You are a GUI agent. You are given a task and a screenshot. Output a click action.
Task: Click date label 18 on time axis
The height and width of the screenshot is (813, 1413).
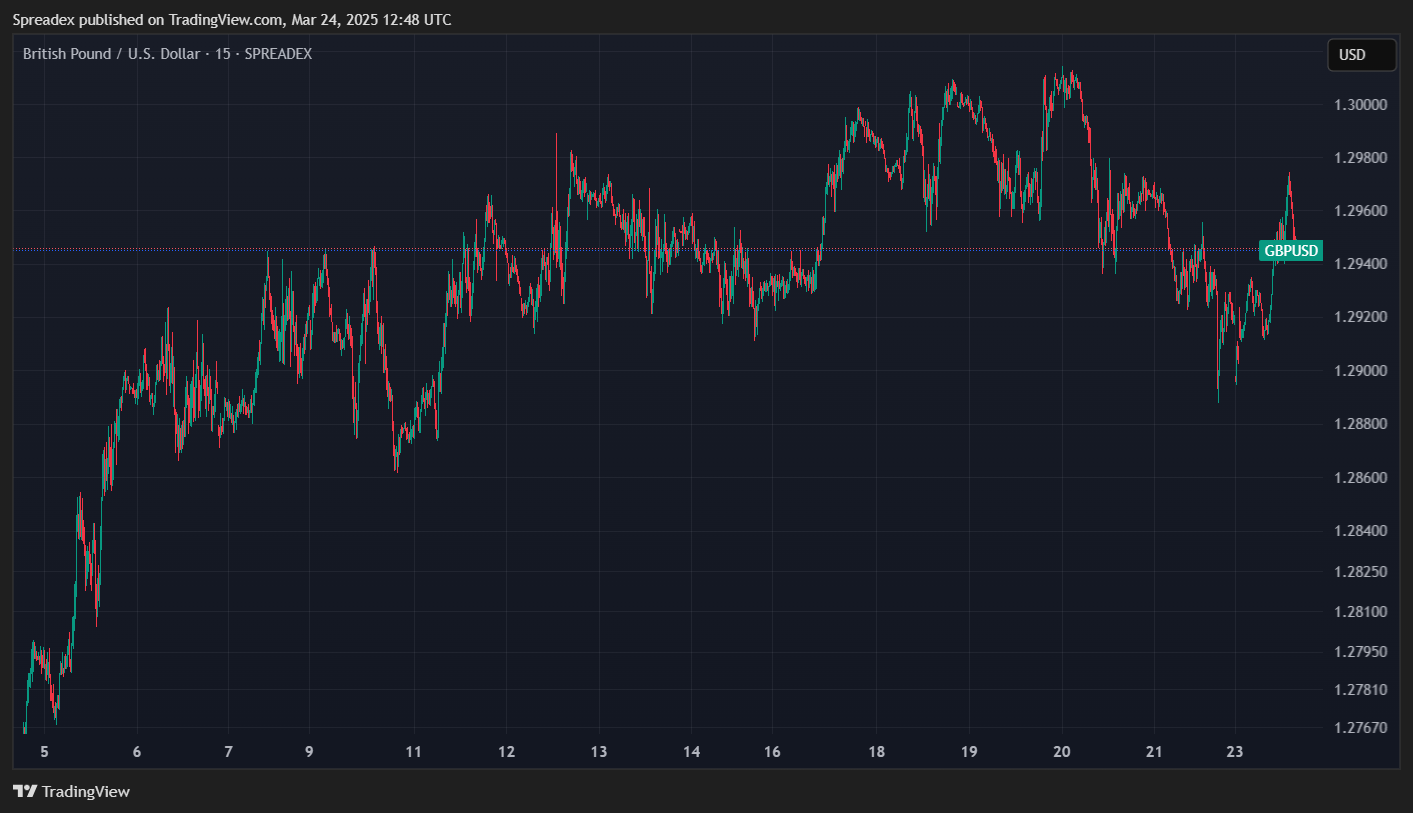click(x=877, y=752)
